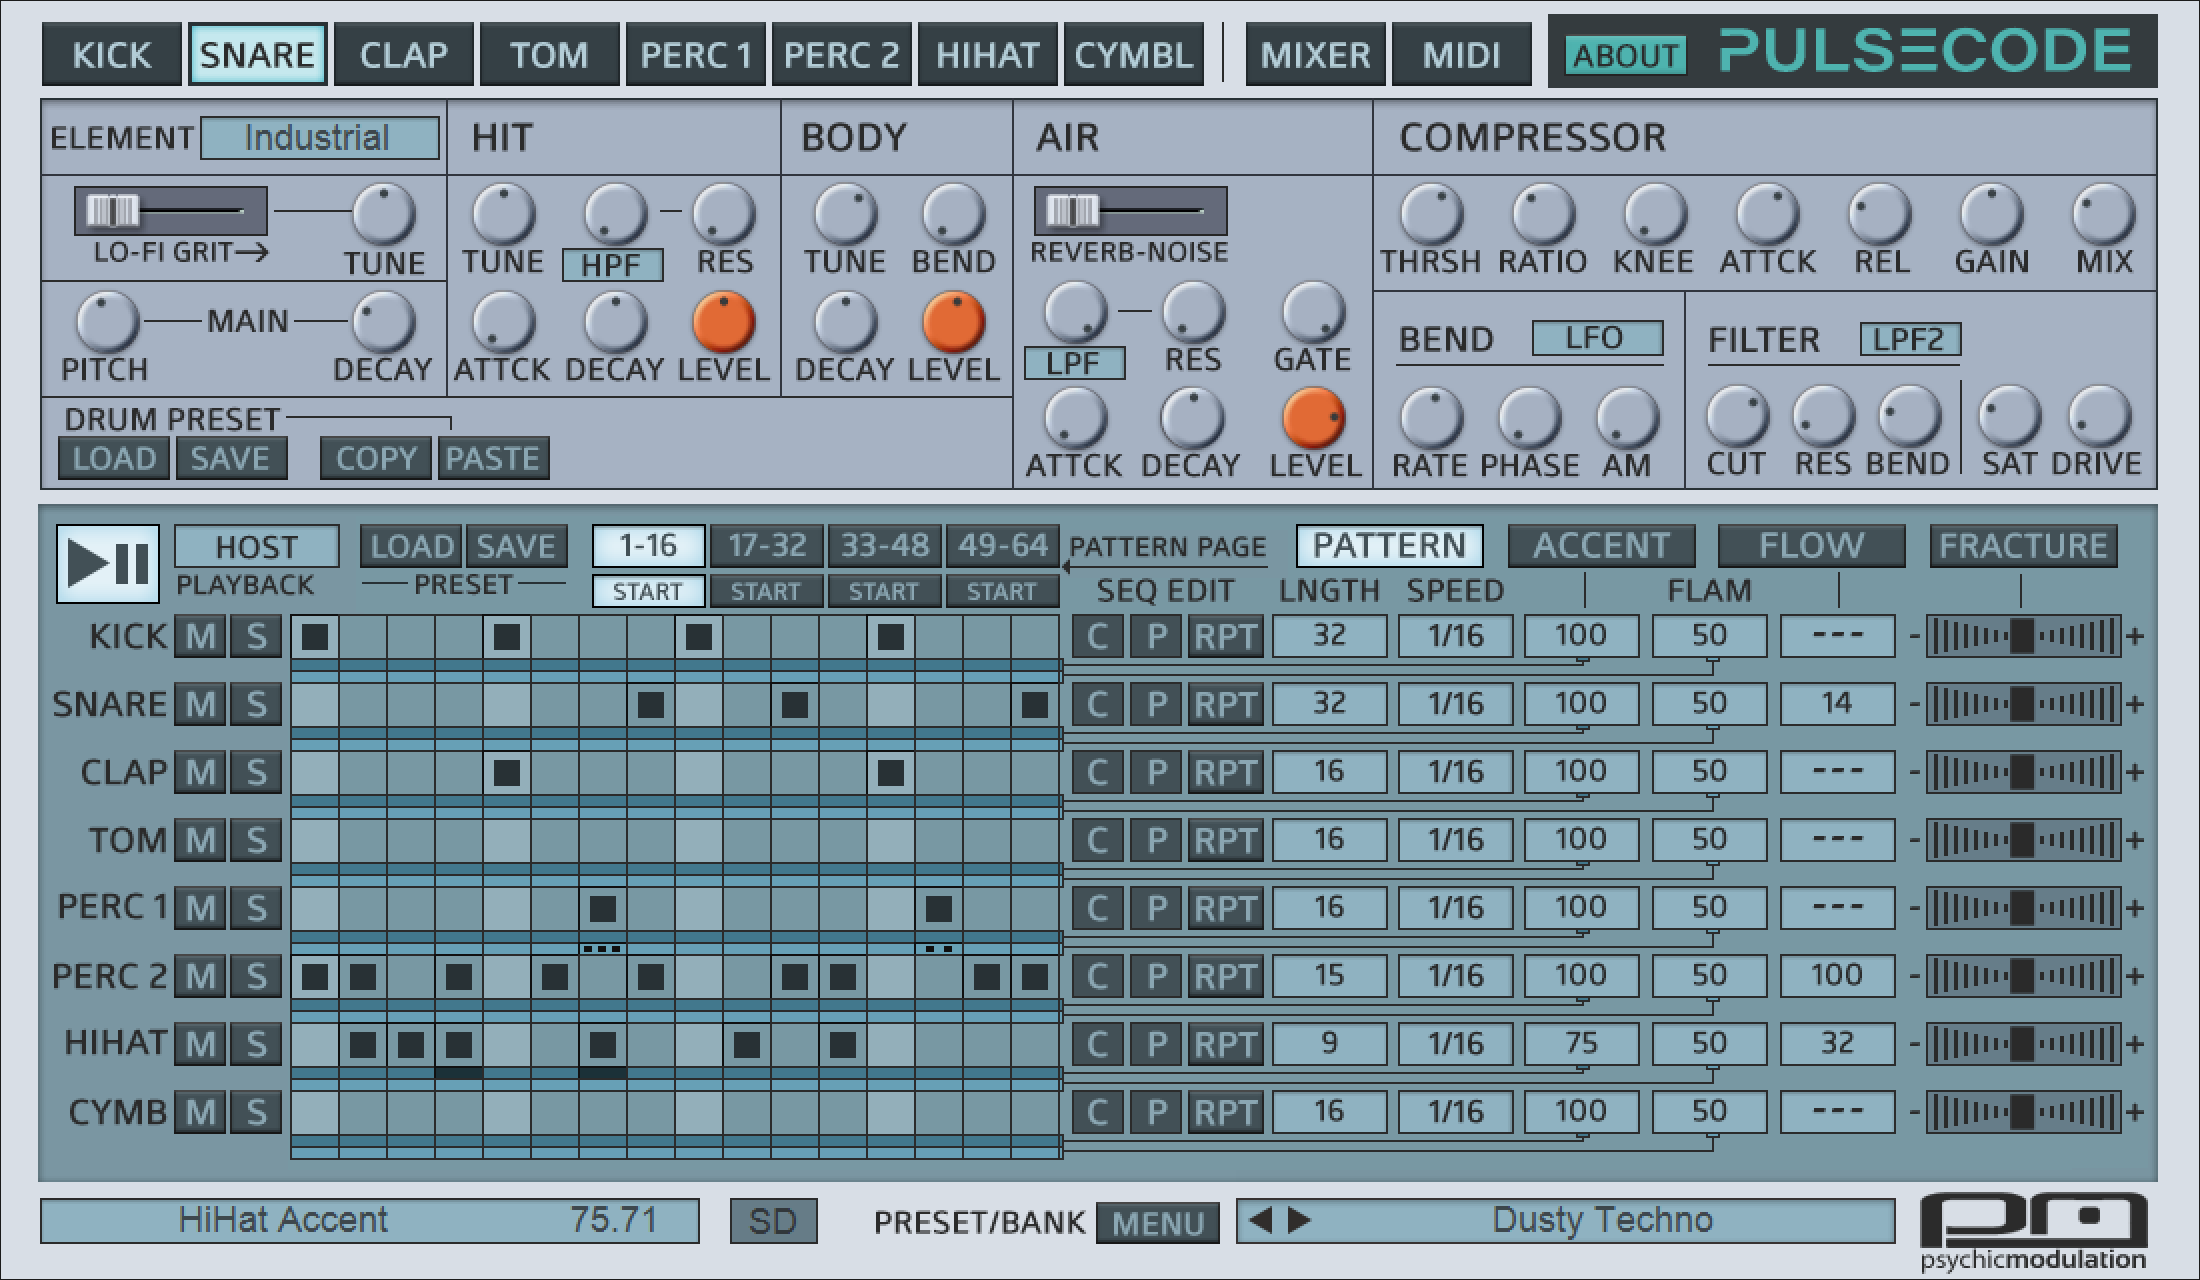This screenshot has width=2200, height=1280.
Task: Click the orange HIT Level knob
Action: tap(723, 322)
